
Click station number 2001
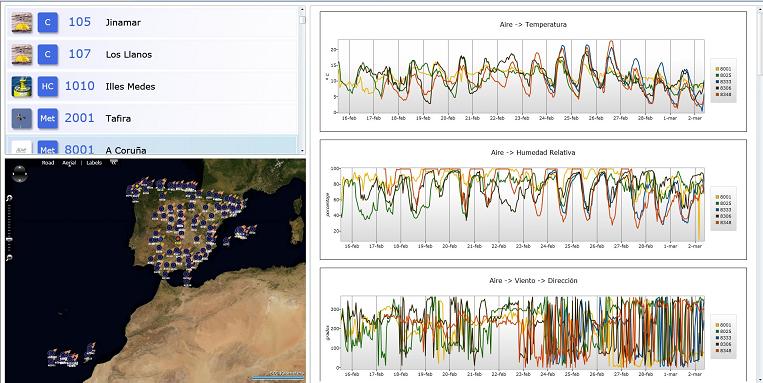[x=80, y=118]
